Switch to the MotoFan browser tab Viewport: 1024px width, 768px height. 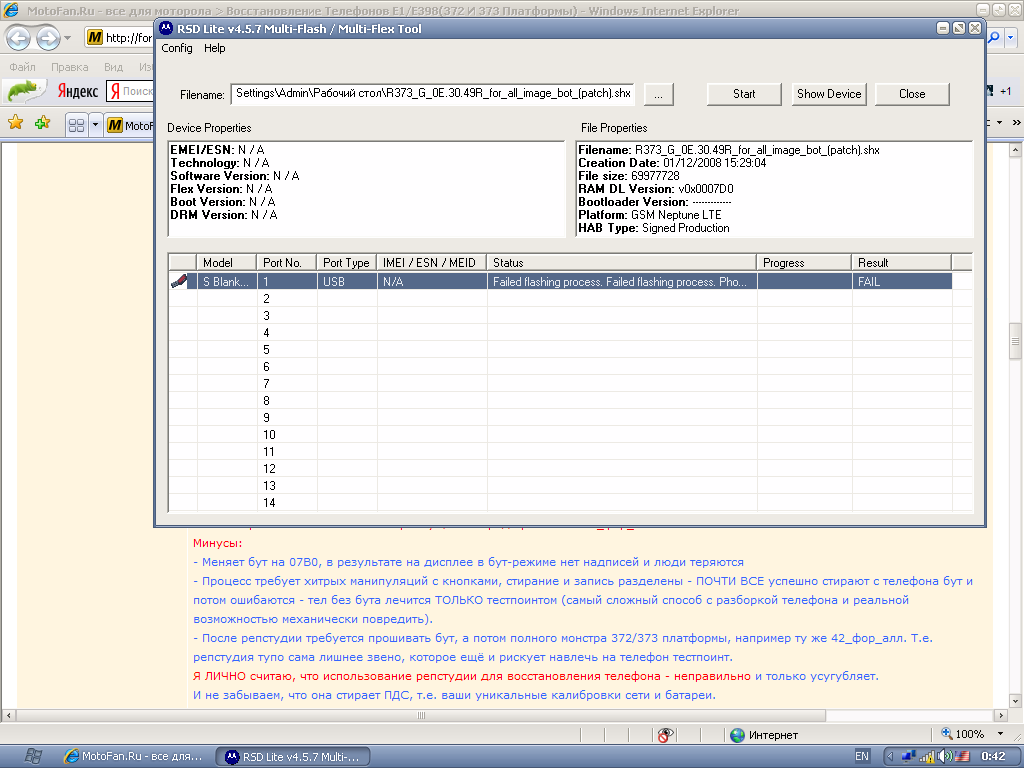[129, 125]
